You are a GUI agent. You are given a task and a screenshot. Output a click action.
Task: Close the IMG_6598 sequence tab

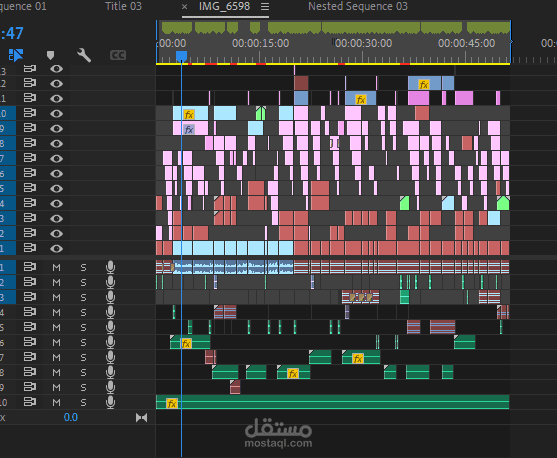coord(184,6)
